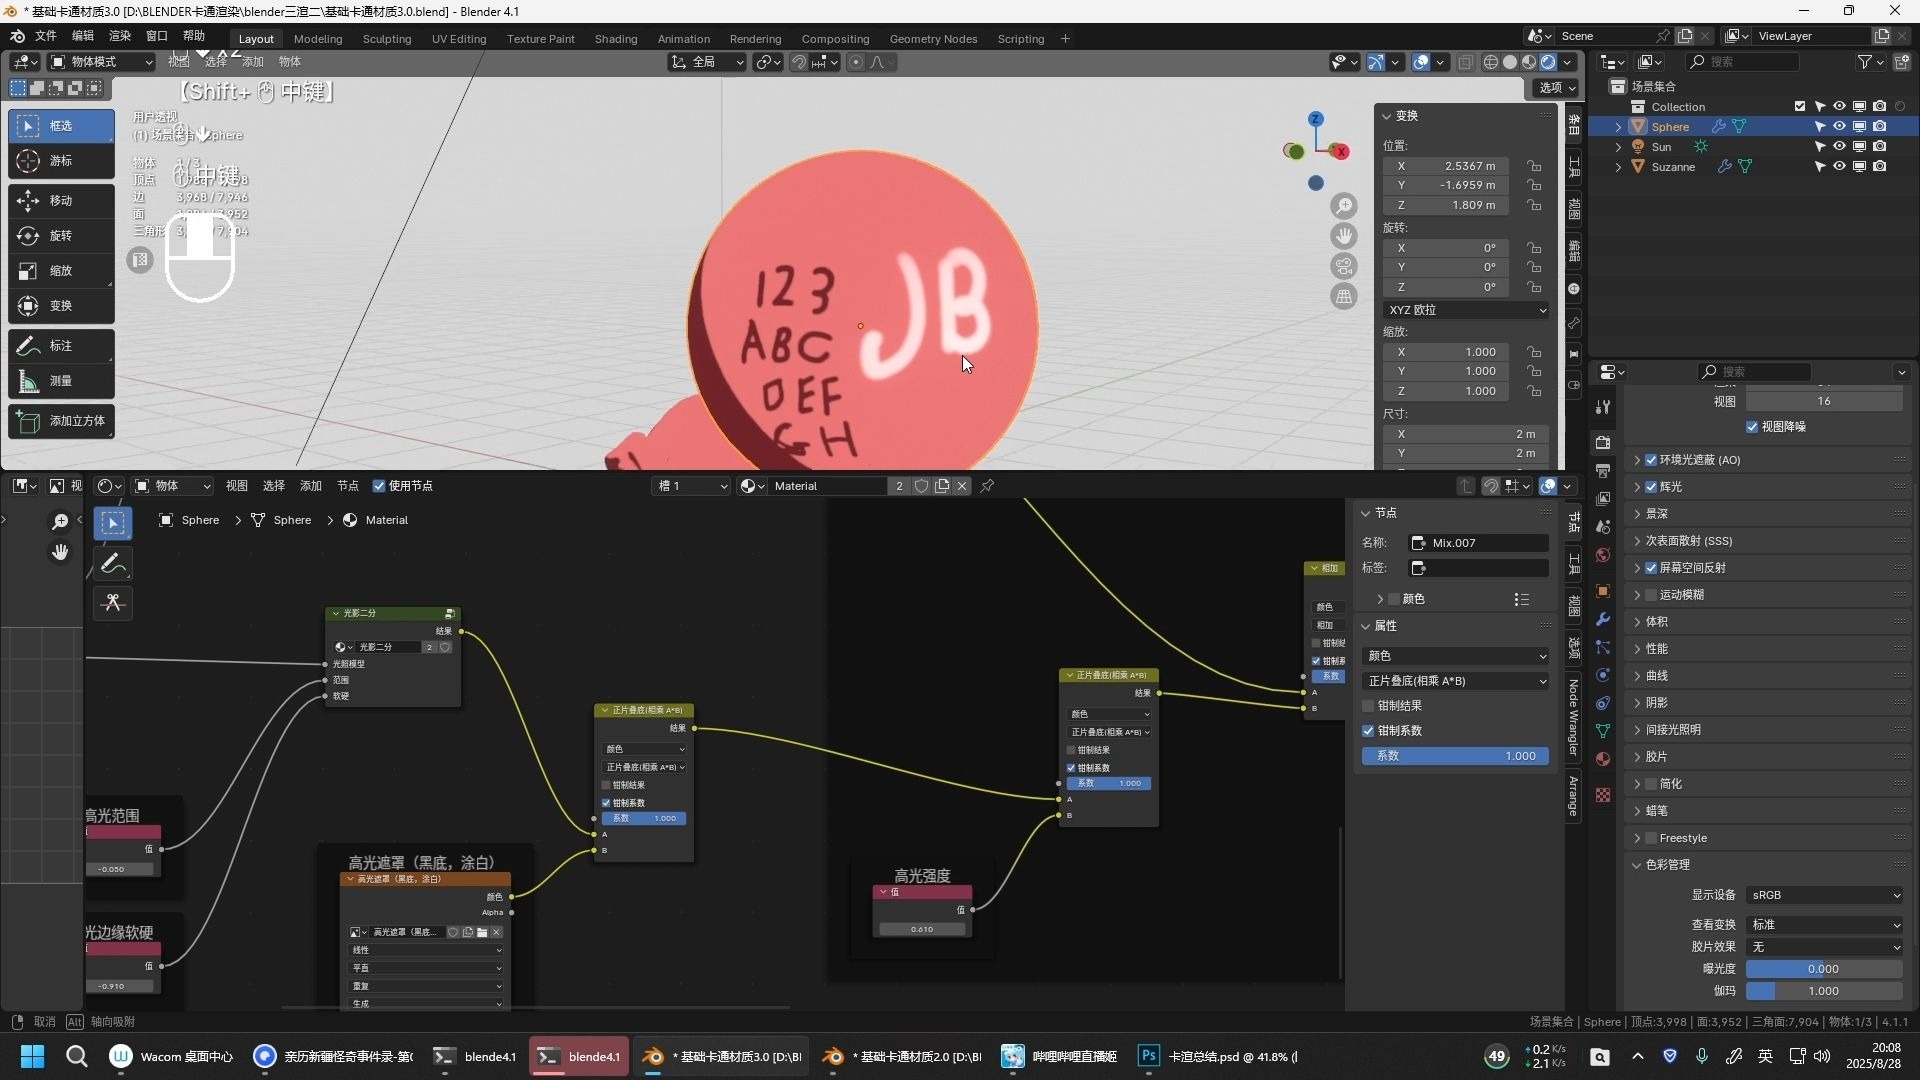Switch viewport shading to solid
Viewport: 1920px width, 1080px height.
tap(1510, 62)
